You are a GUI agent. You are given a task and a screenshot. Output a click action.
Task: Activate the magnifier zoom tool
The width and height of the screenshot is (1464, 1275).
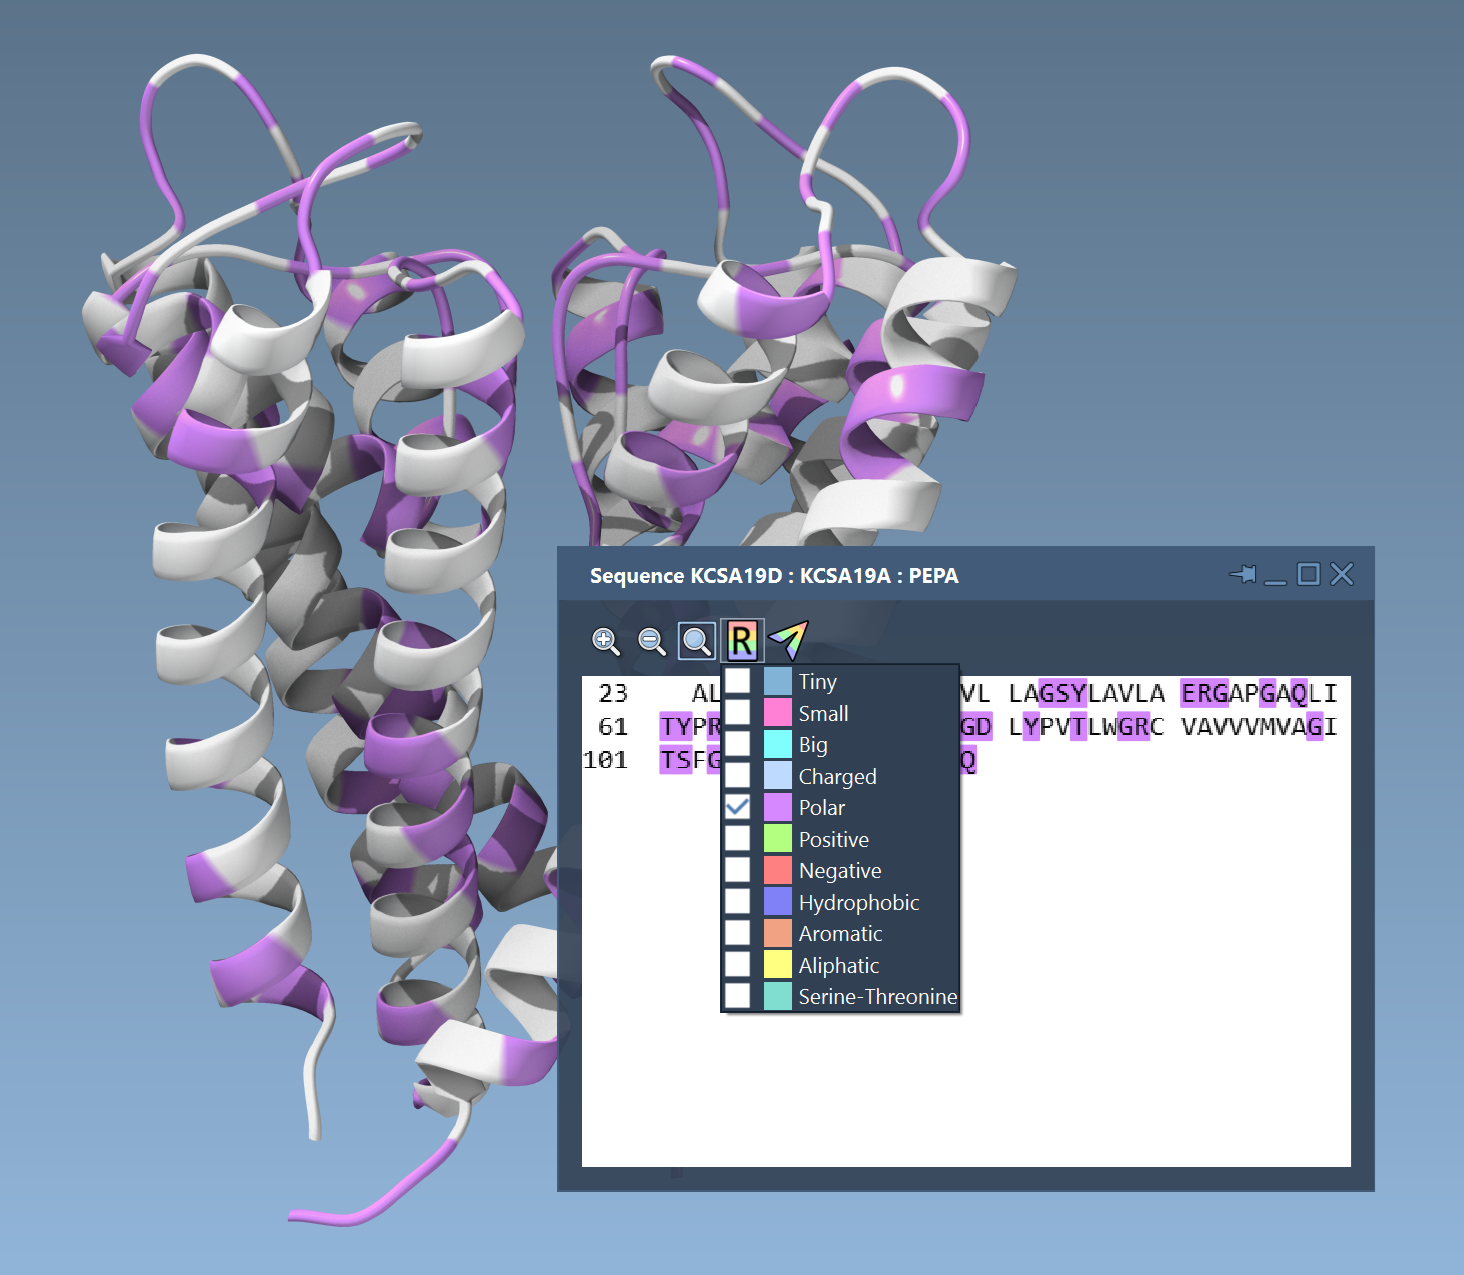coord(695,642)
